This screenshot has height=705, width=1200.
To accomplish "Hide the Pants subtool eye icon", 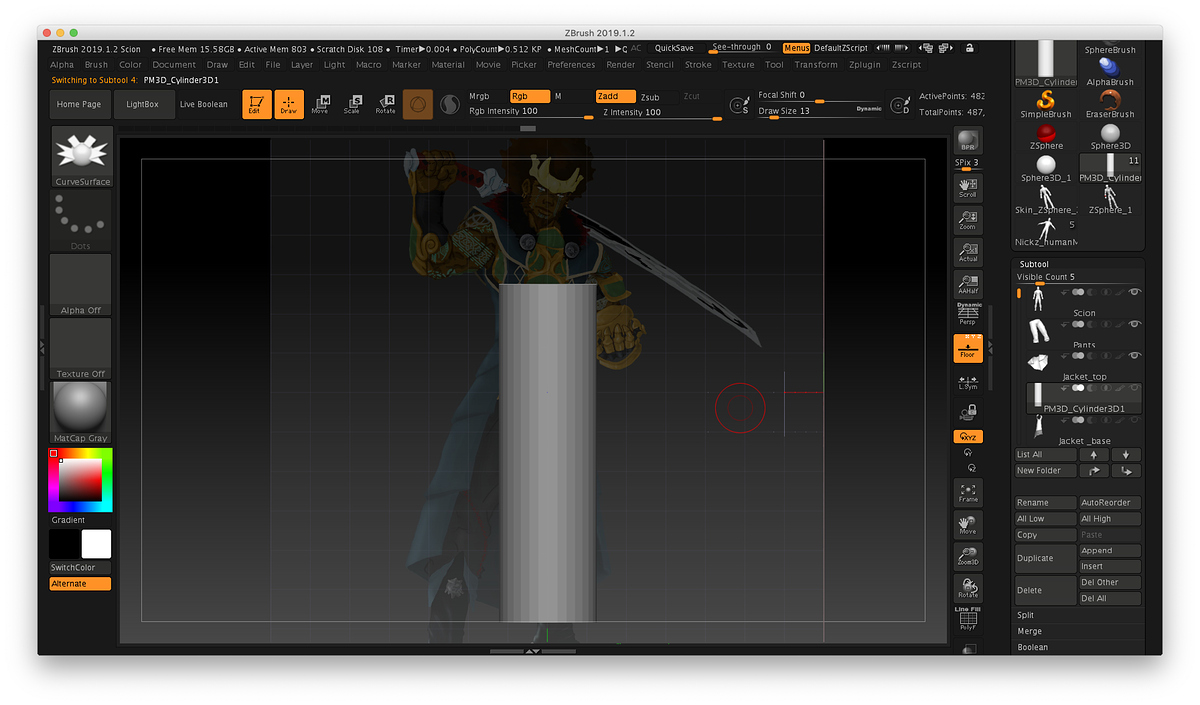I will pyautogui.click(x=1134, y=324).
